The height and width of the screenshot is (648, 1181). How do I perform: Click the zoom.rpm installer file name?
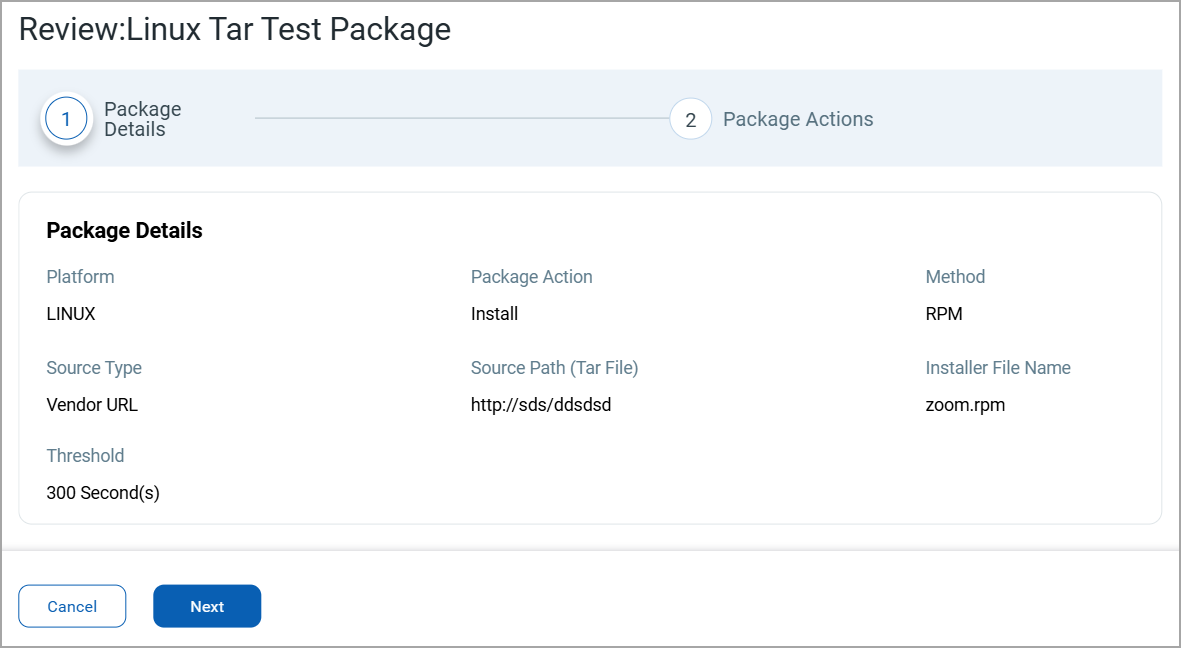tap(965, 405)
